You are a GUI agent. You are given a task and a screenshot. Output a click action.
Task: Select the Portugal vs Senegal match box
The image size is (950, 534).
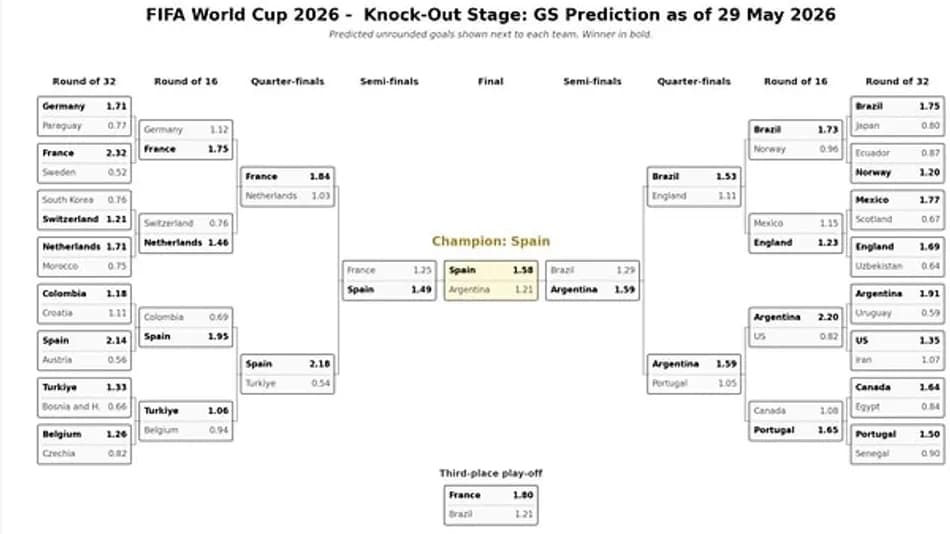click(897, 444)
